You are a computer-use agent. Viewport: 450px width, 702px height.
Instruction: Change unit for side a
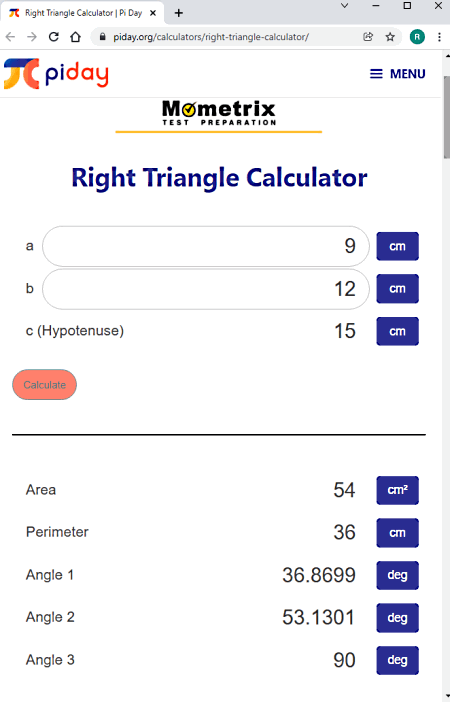[397, 246]
